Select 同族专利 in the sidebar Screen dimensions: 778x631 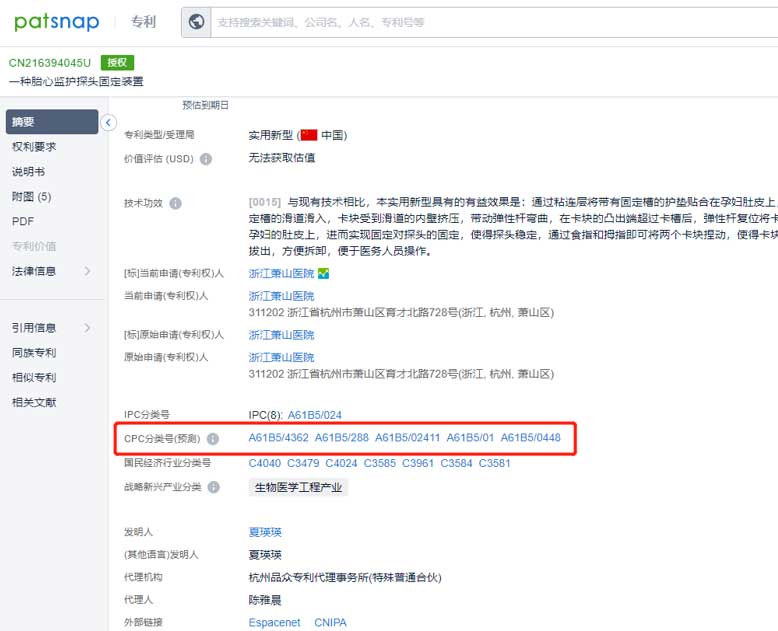click(34, 353)
